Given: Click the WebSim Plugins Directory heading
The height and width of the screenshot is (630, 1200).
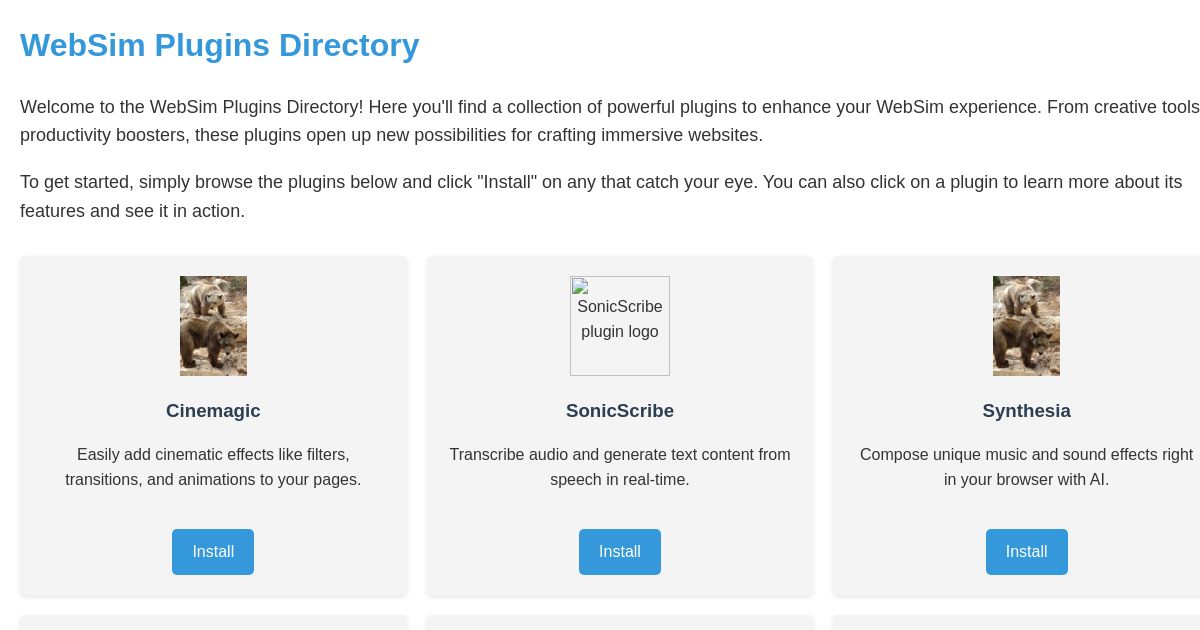Looking at the screenshot, I should [x=219, y=45].
